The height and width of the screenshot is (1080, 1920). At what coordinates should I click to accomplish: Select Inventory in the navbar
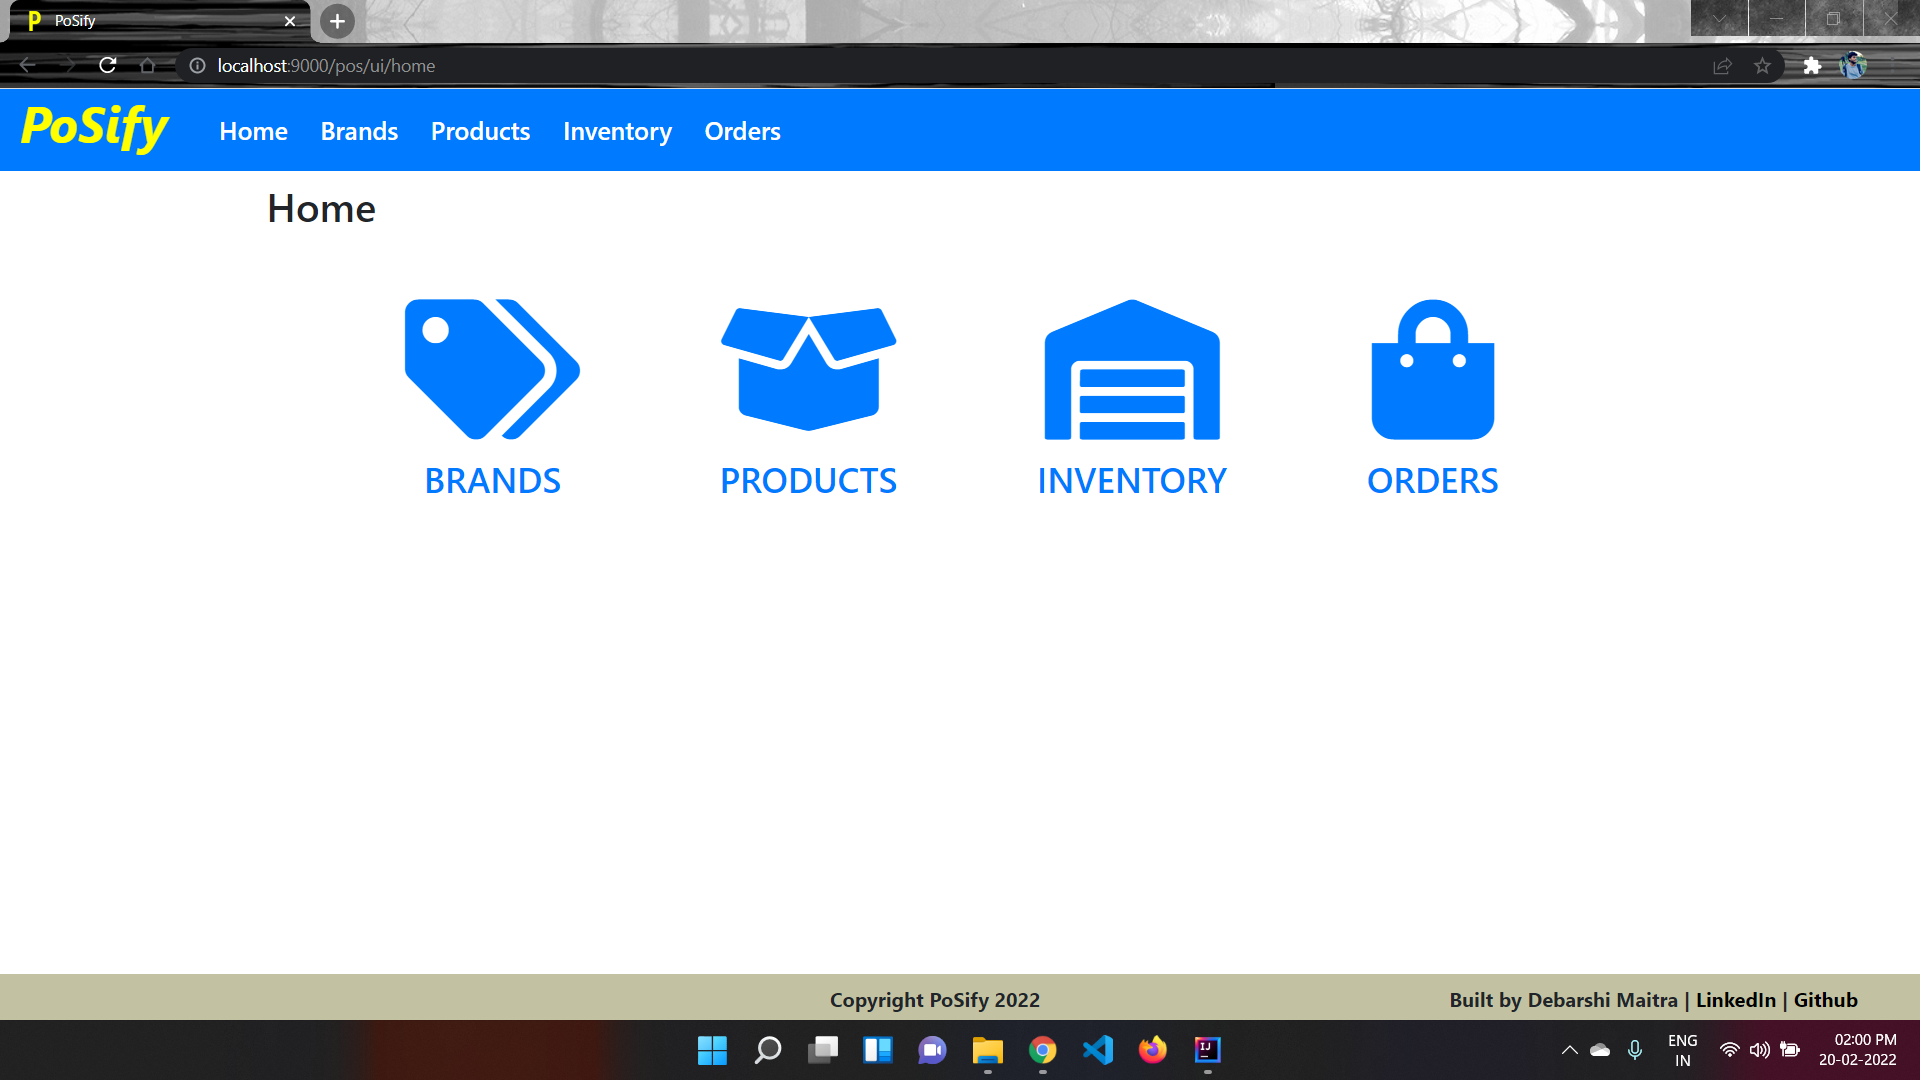point(617,131)
